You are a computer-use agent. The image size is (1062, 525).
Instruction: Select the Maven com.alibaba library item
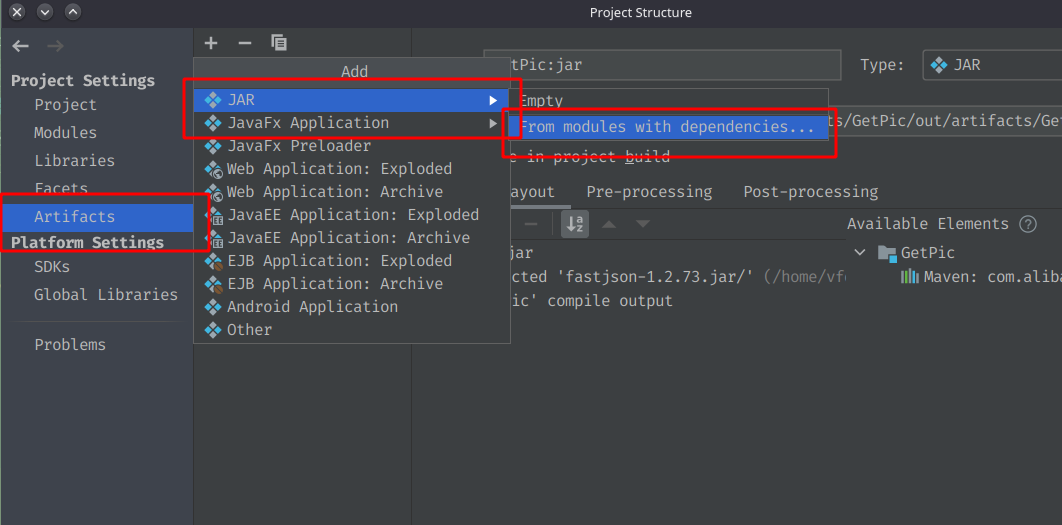click(x=981, y=276)
